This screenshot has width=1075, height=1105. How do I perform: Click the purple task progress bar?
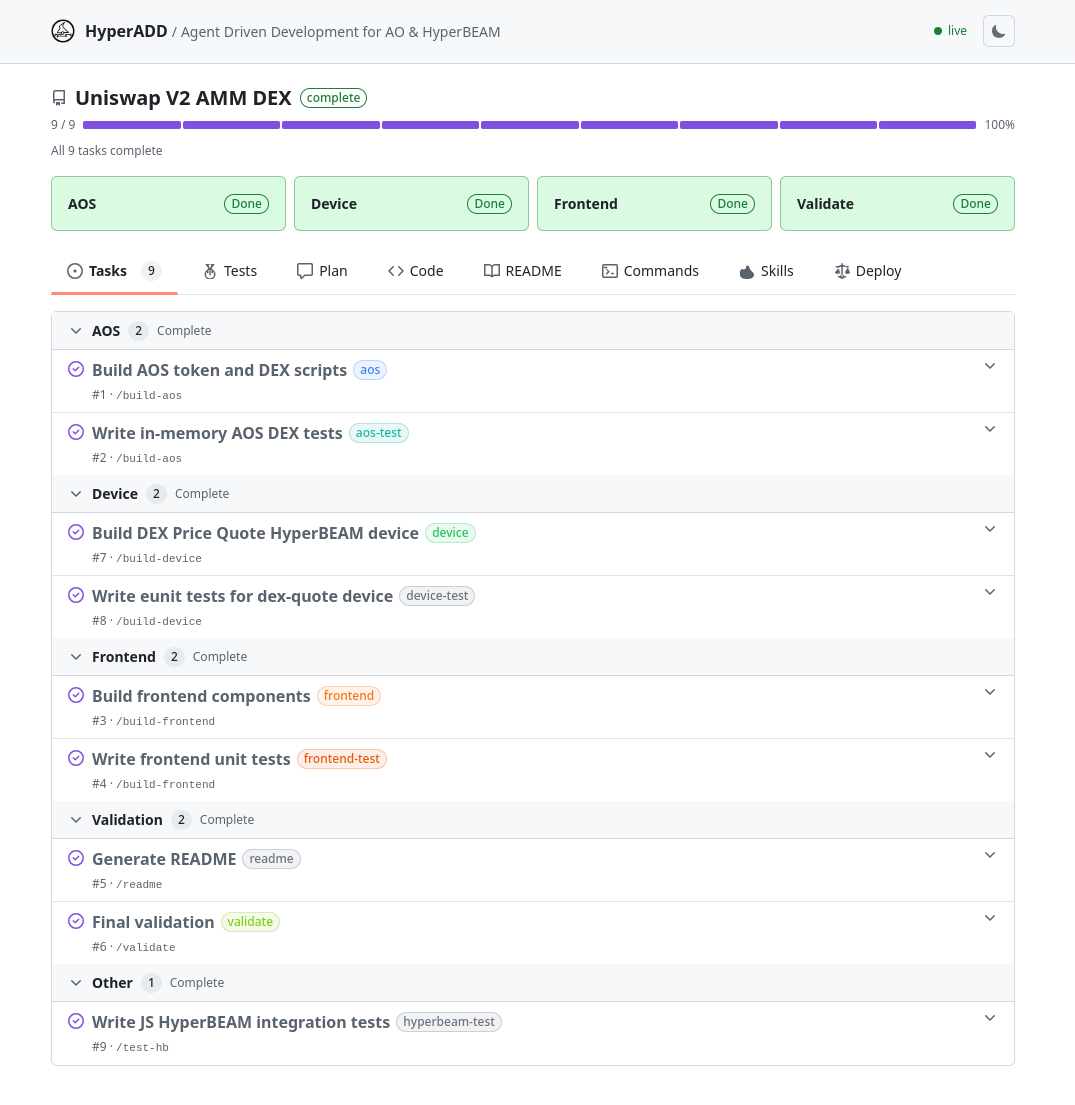(529, 125)
